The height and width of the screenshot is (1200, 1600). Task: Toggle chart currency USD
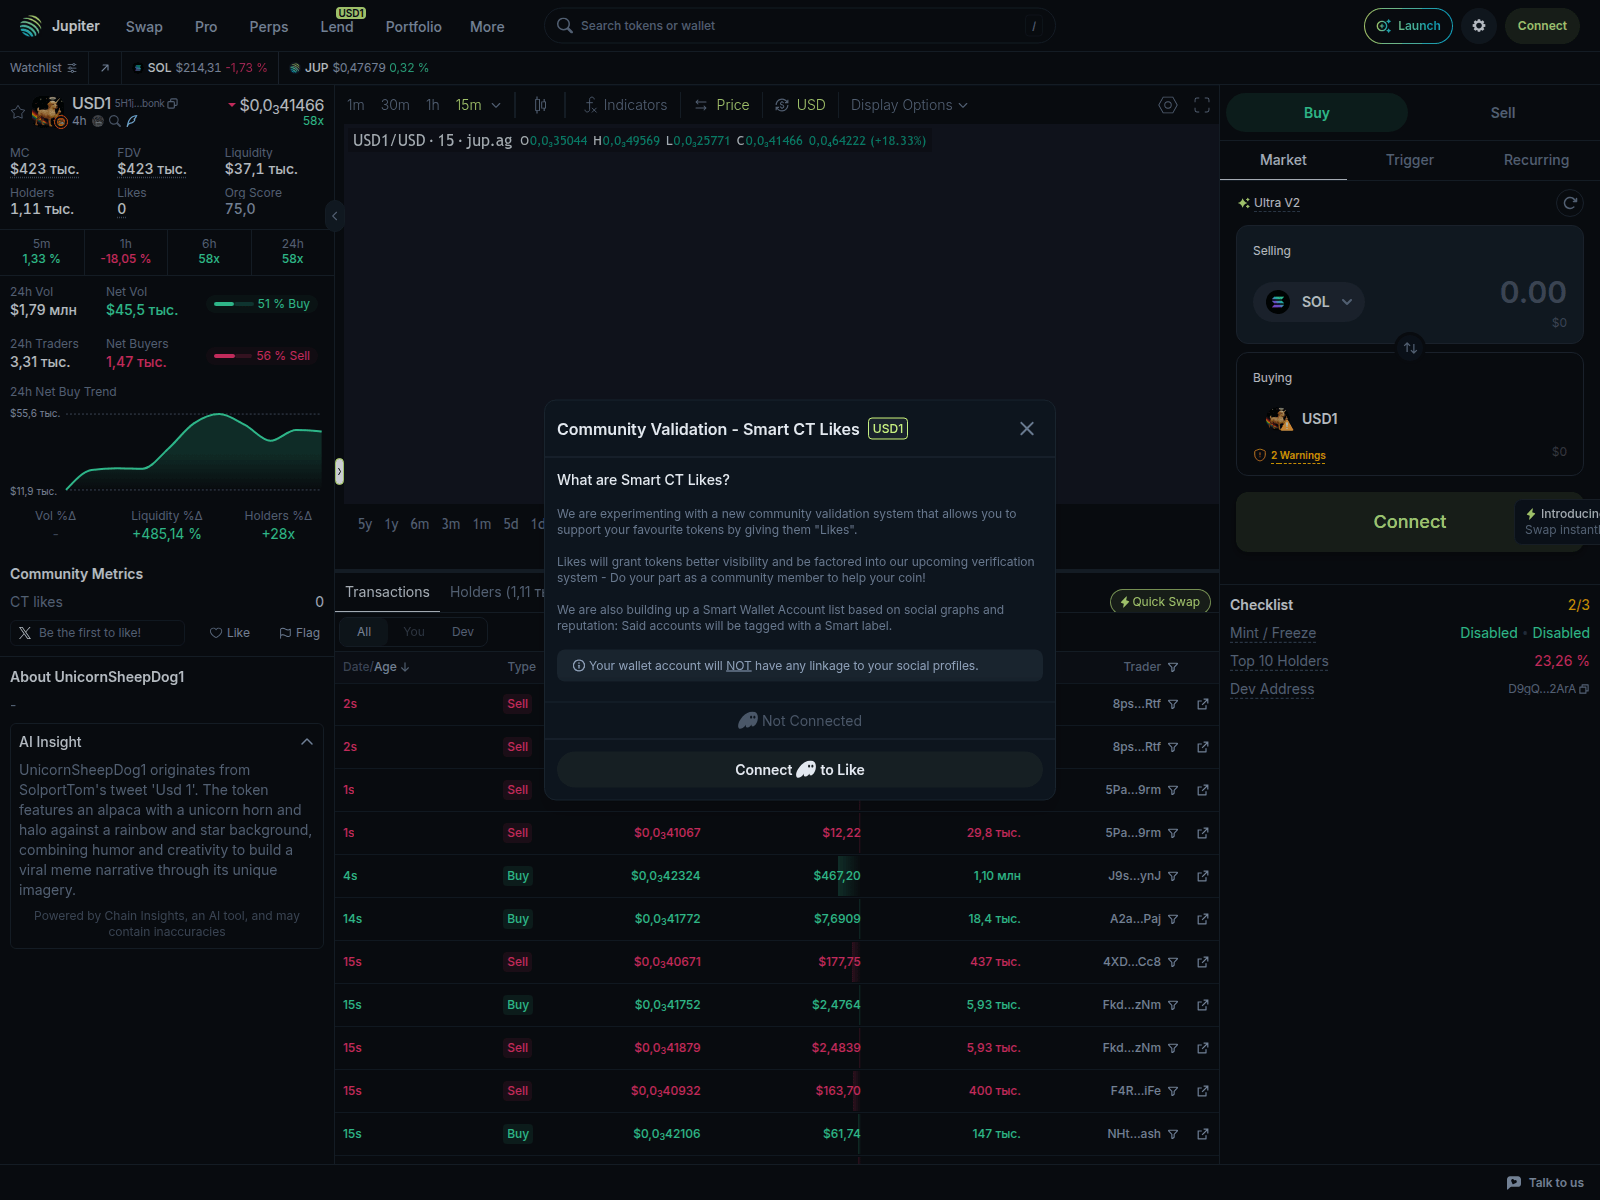(x=800, y=105)
